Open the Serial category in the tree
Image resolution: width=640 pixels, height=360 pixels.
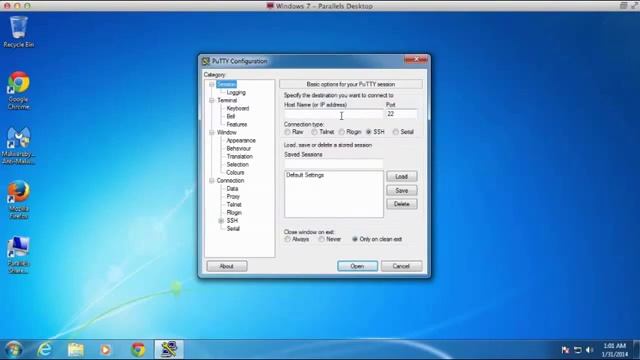(x=233, y=229)
